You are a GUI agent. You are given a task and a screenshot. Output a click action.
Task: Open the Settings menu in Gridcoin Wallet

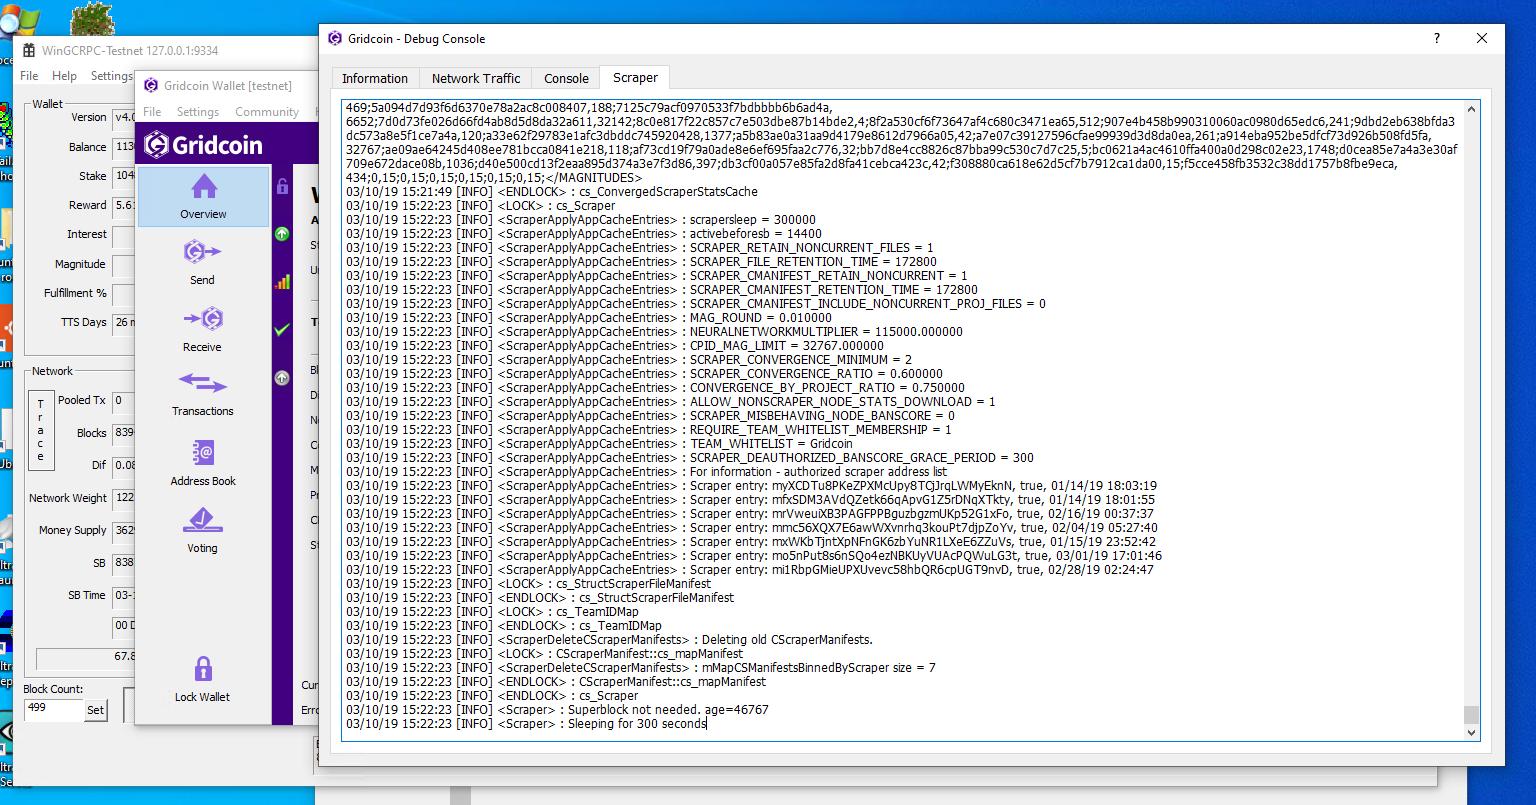[x=198, y=112]
